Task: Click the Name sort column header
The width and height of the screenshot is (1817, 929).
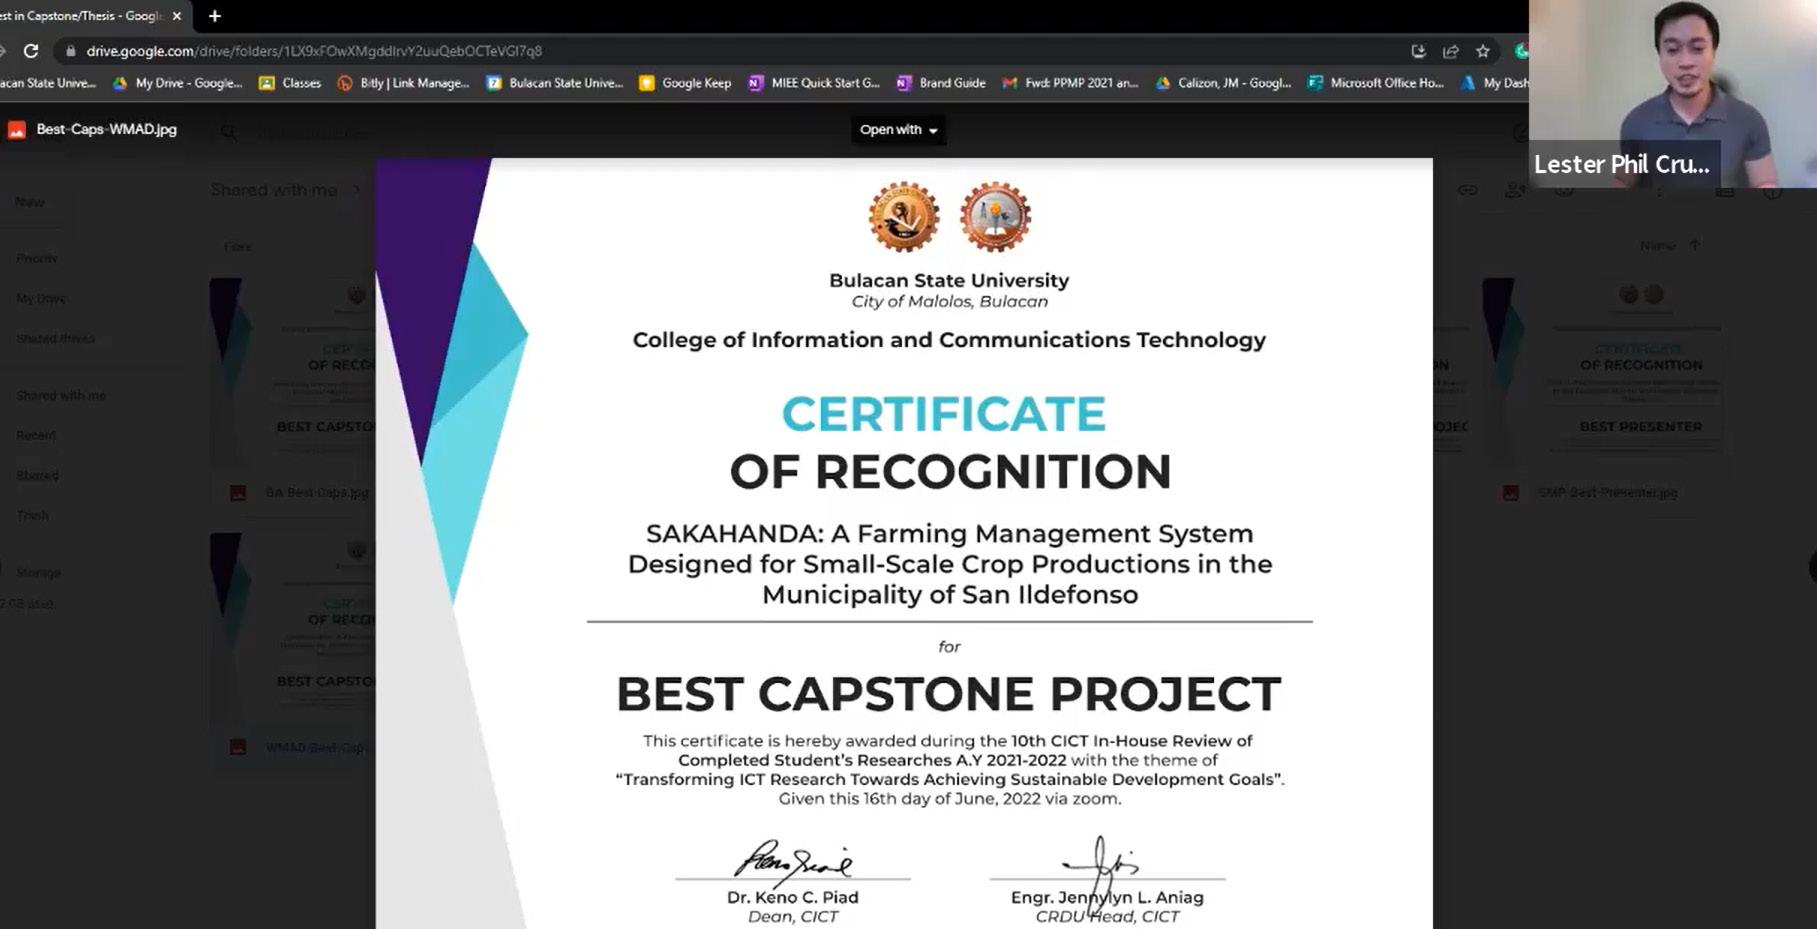Action: [x=1657, y=245]
